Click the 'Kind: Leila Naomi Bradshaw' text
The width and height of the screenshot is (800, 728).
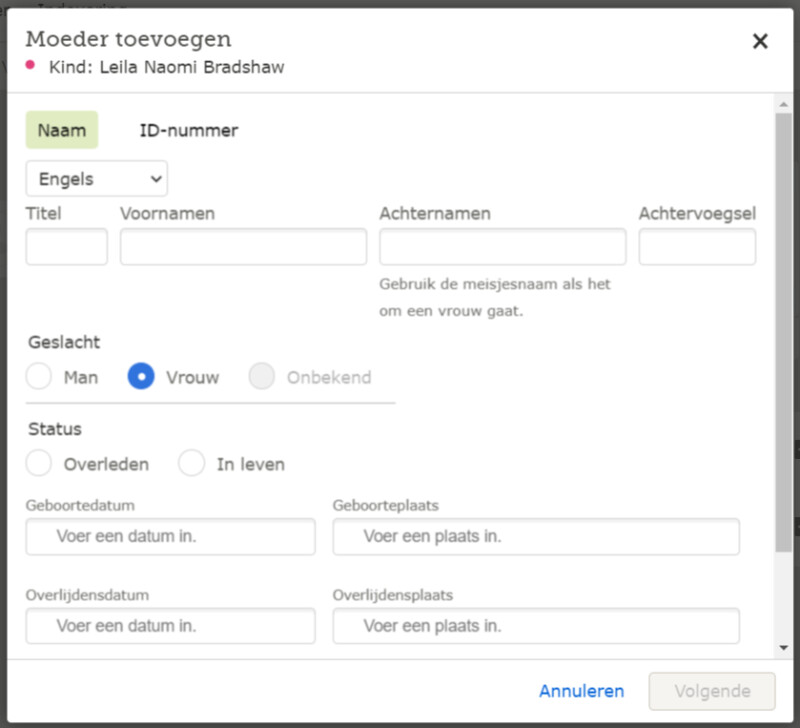pyautogui.click(x=167, y=67)
